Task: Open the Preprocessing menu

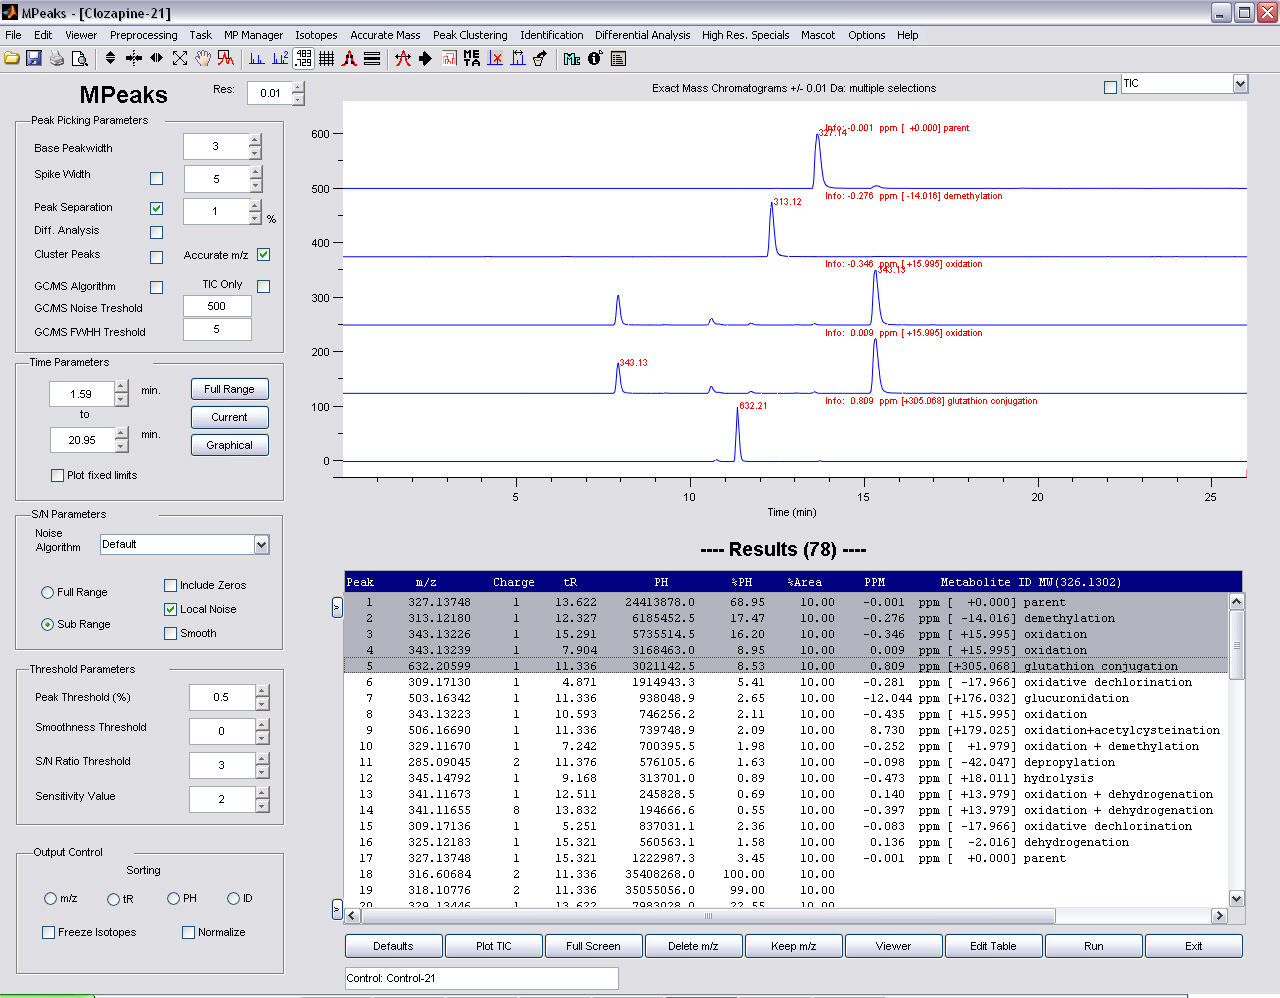Action: tap(144, 35)
